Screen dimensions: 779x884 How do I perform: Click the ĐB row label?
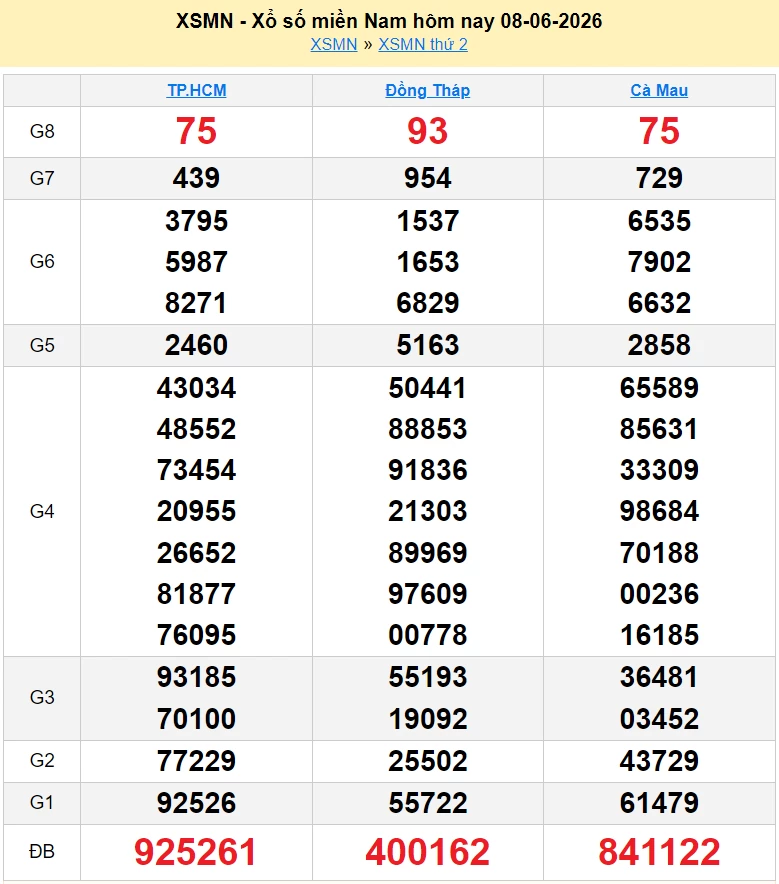pos(42,851)
